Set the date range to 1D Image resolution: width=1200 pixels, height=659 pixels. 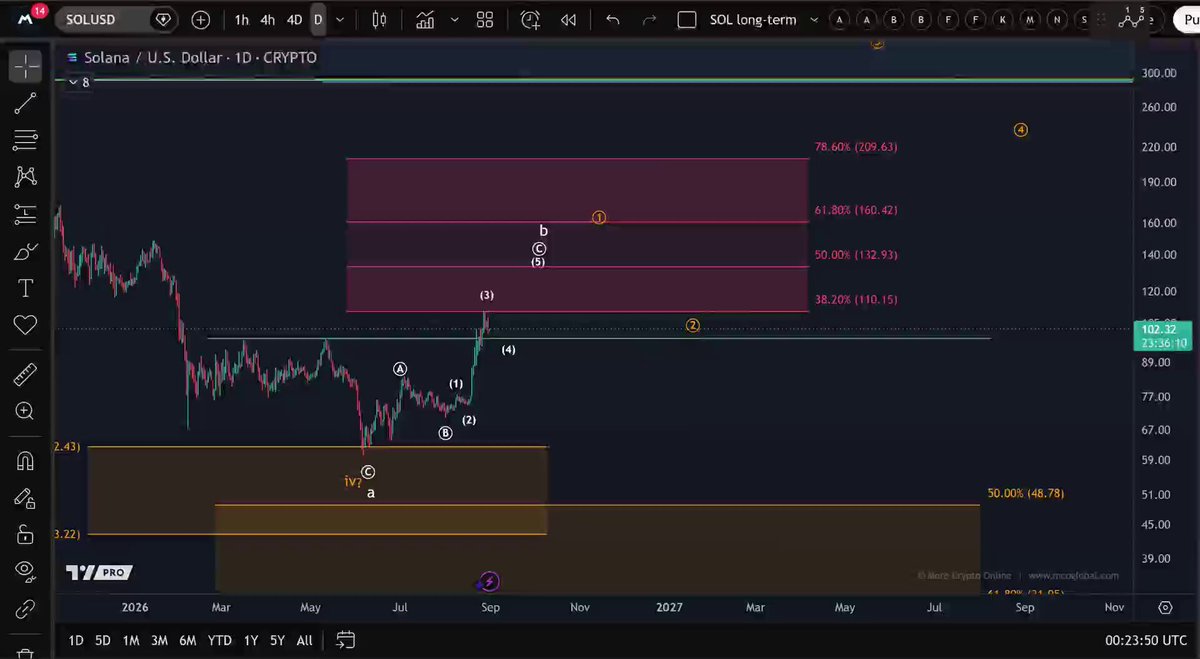click(76, 640)
